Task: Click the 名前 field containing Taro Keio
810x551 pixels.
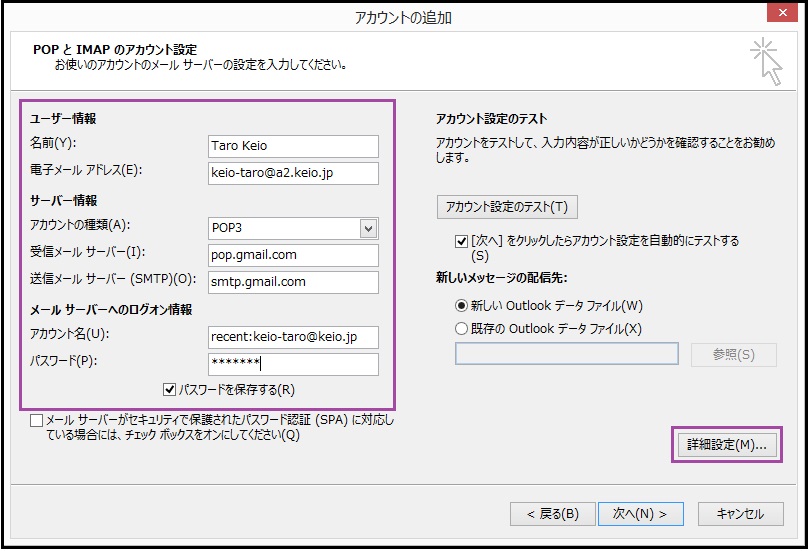Action: 293,146
